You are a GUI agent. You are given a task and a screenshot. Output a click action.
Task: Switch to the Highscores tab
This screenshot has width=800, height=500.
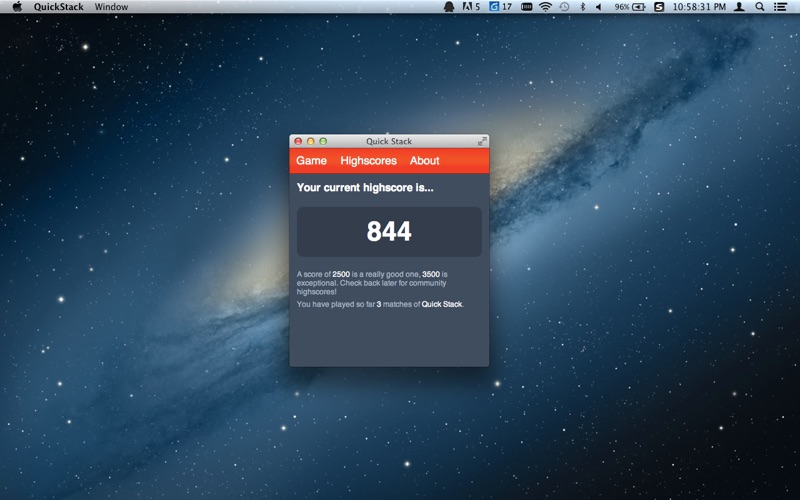tap(368, 161)
